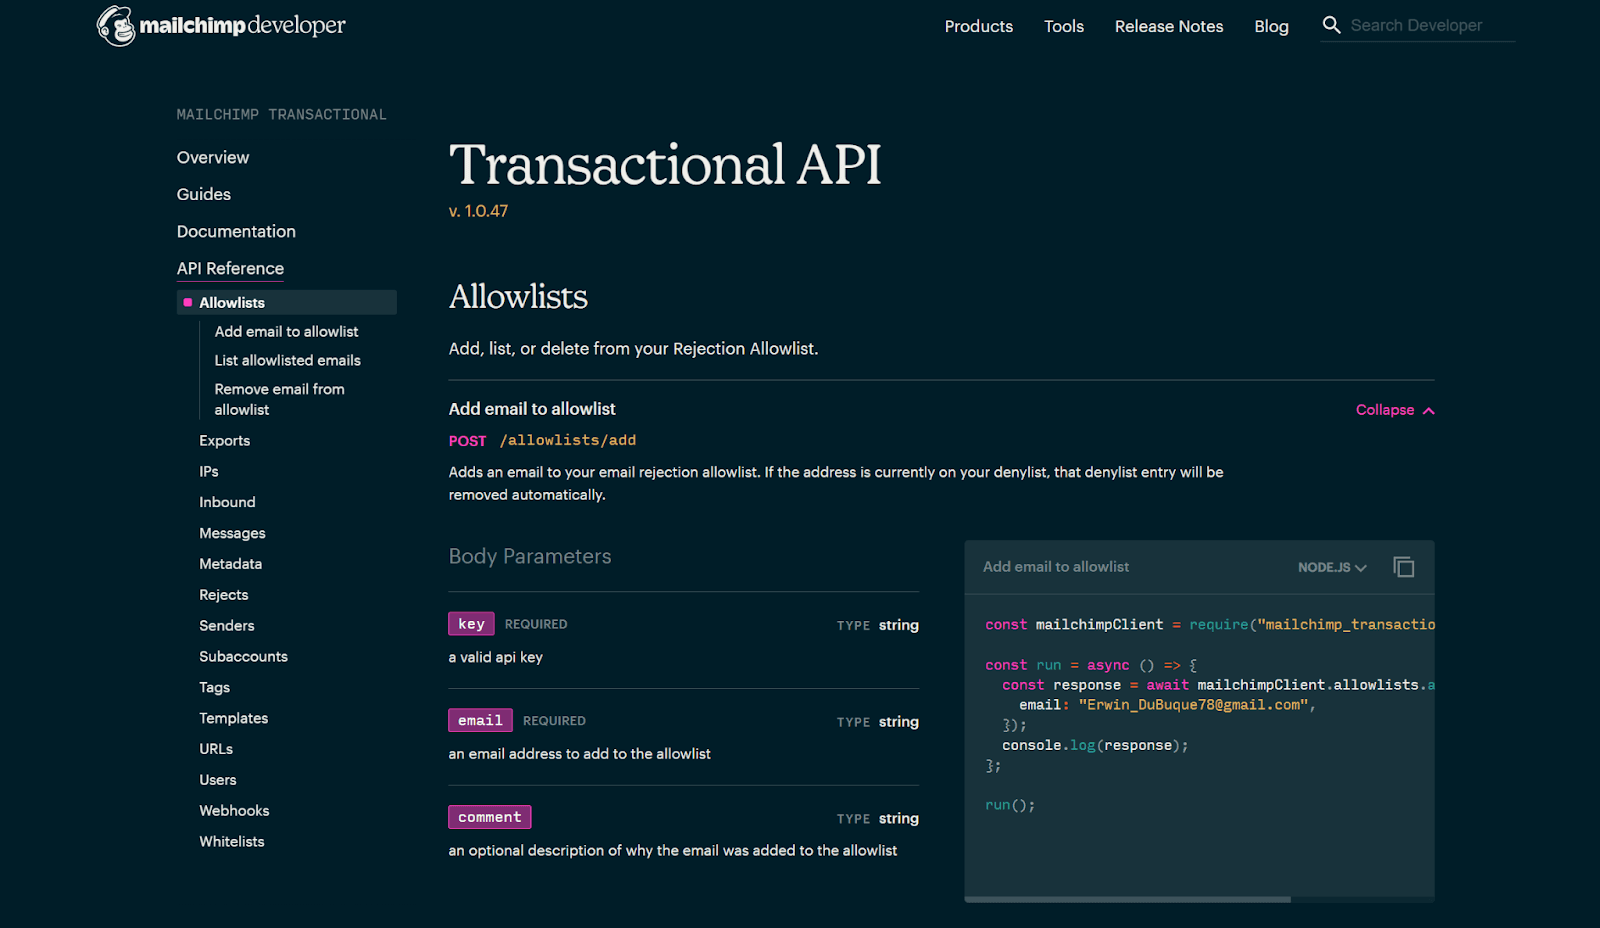This screenshot has width=1600, height=928.
Task: Click the scrollbar below the code panel
Action: pyautogui.click(x=1128, y=898)
